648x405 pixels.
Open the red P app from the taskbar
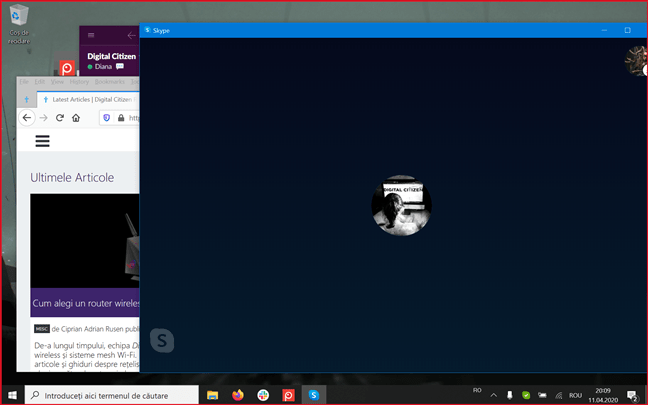pyautogui.click(x=288, y=395)
